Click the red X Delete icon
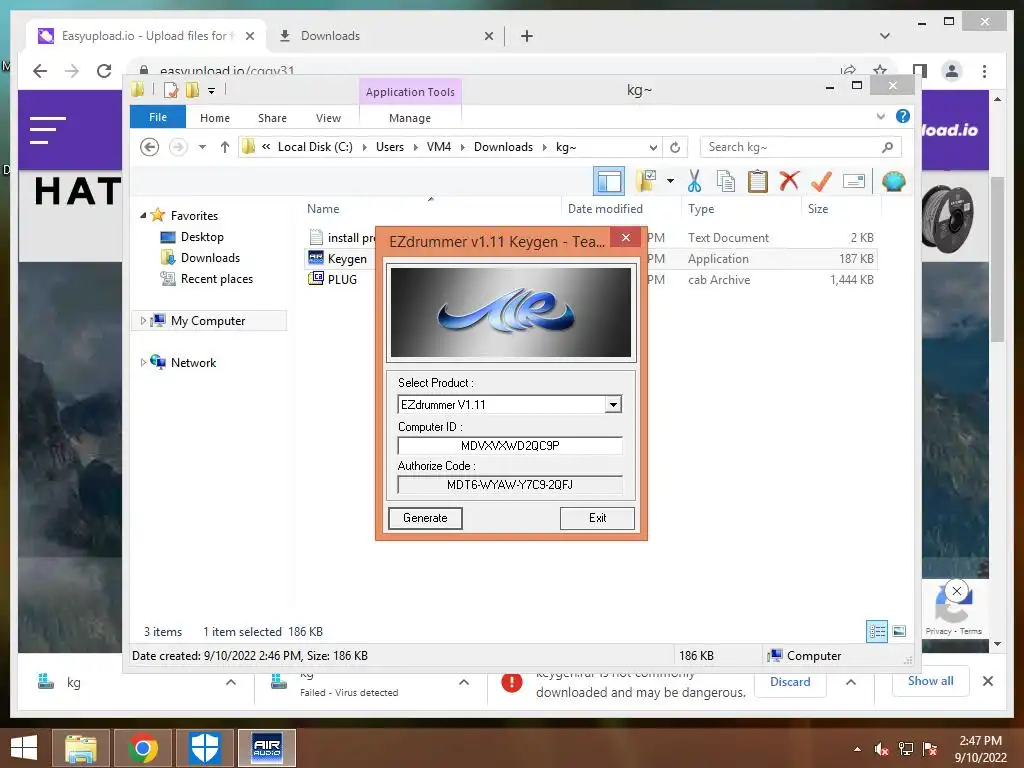The image size is (1024, 768). (789, 180)
